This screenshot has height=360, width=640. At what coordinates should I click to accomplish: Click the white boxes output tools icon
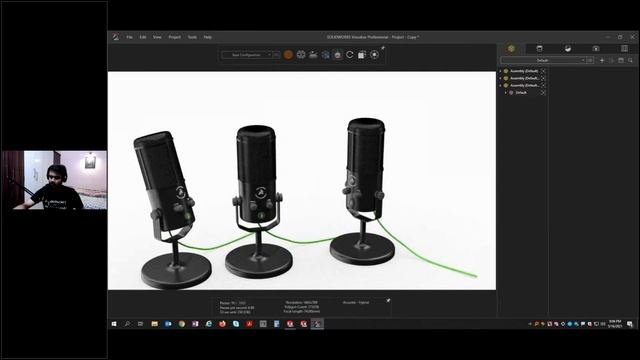pos(362,55)
